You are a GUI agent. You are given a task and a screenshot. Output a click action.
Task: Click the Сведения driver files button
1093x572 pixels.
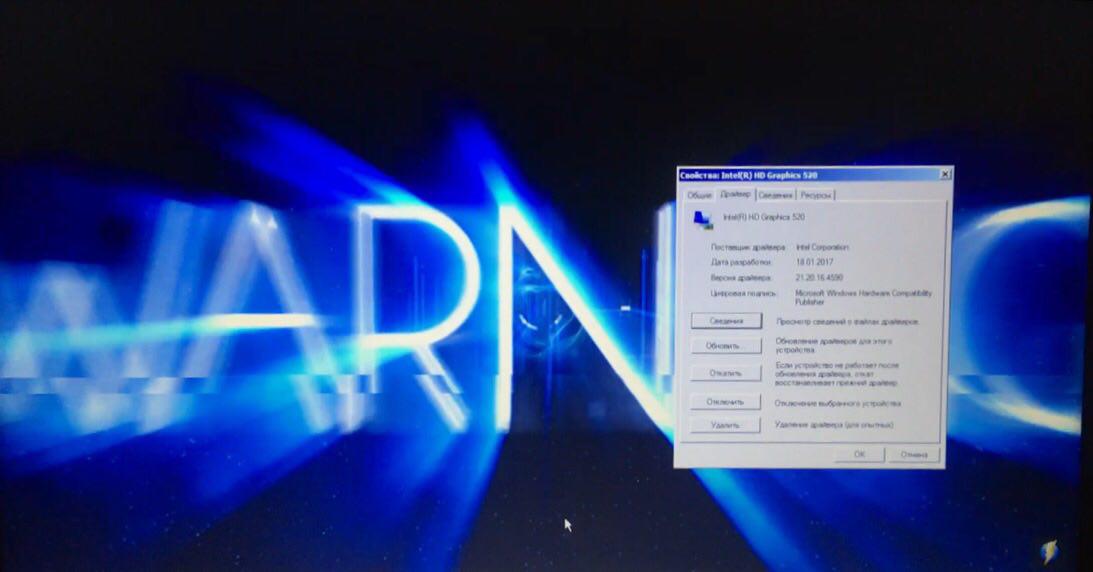point(726,321)
